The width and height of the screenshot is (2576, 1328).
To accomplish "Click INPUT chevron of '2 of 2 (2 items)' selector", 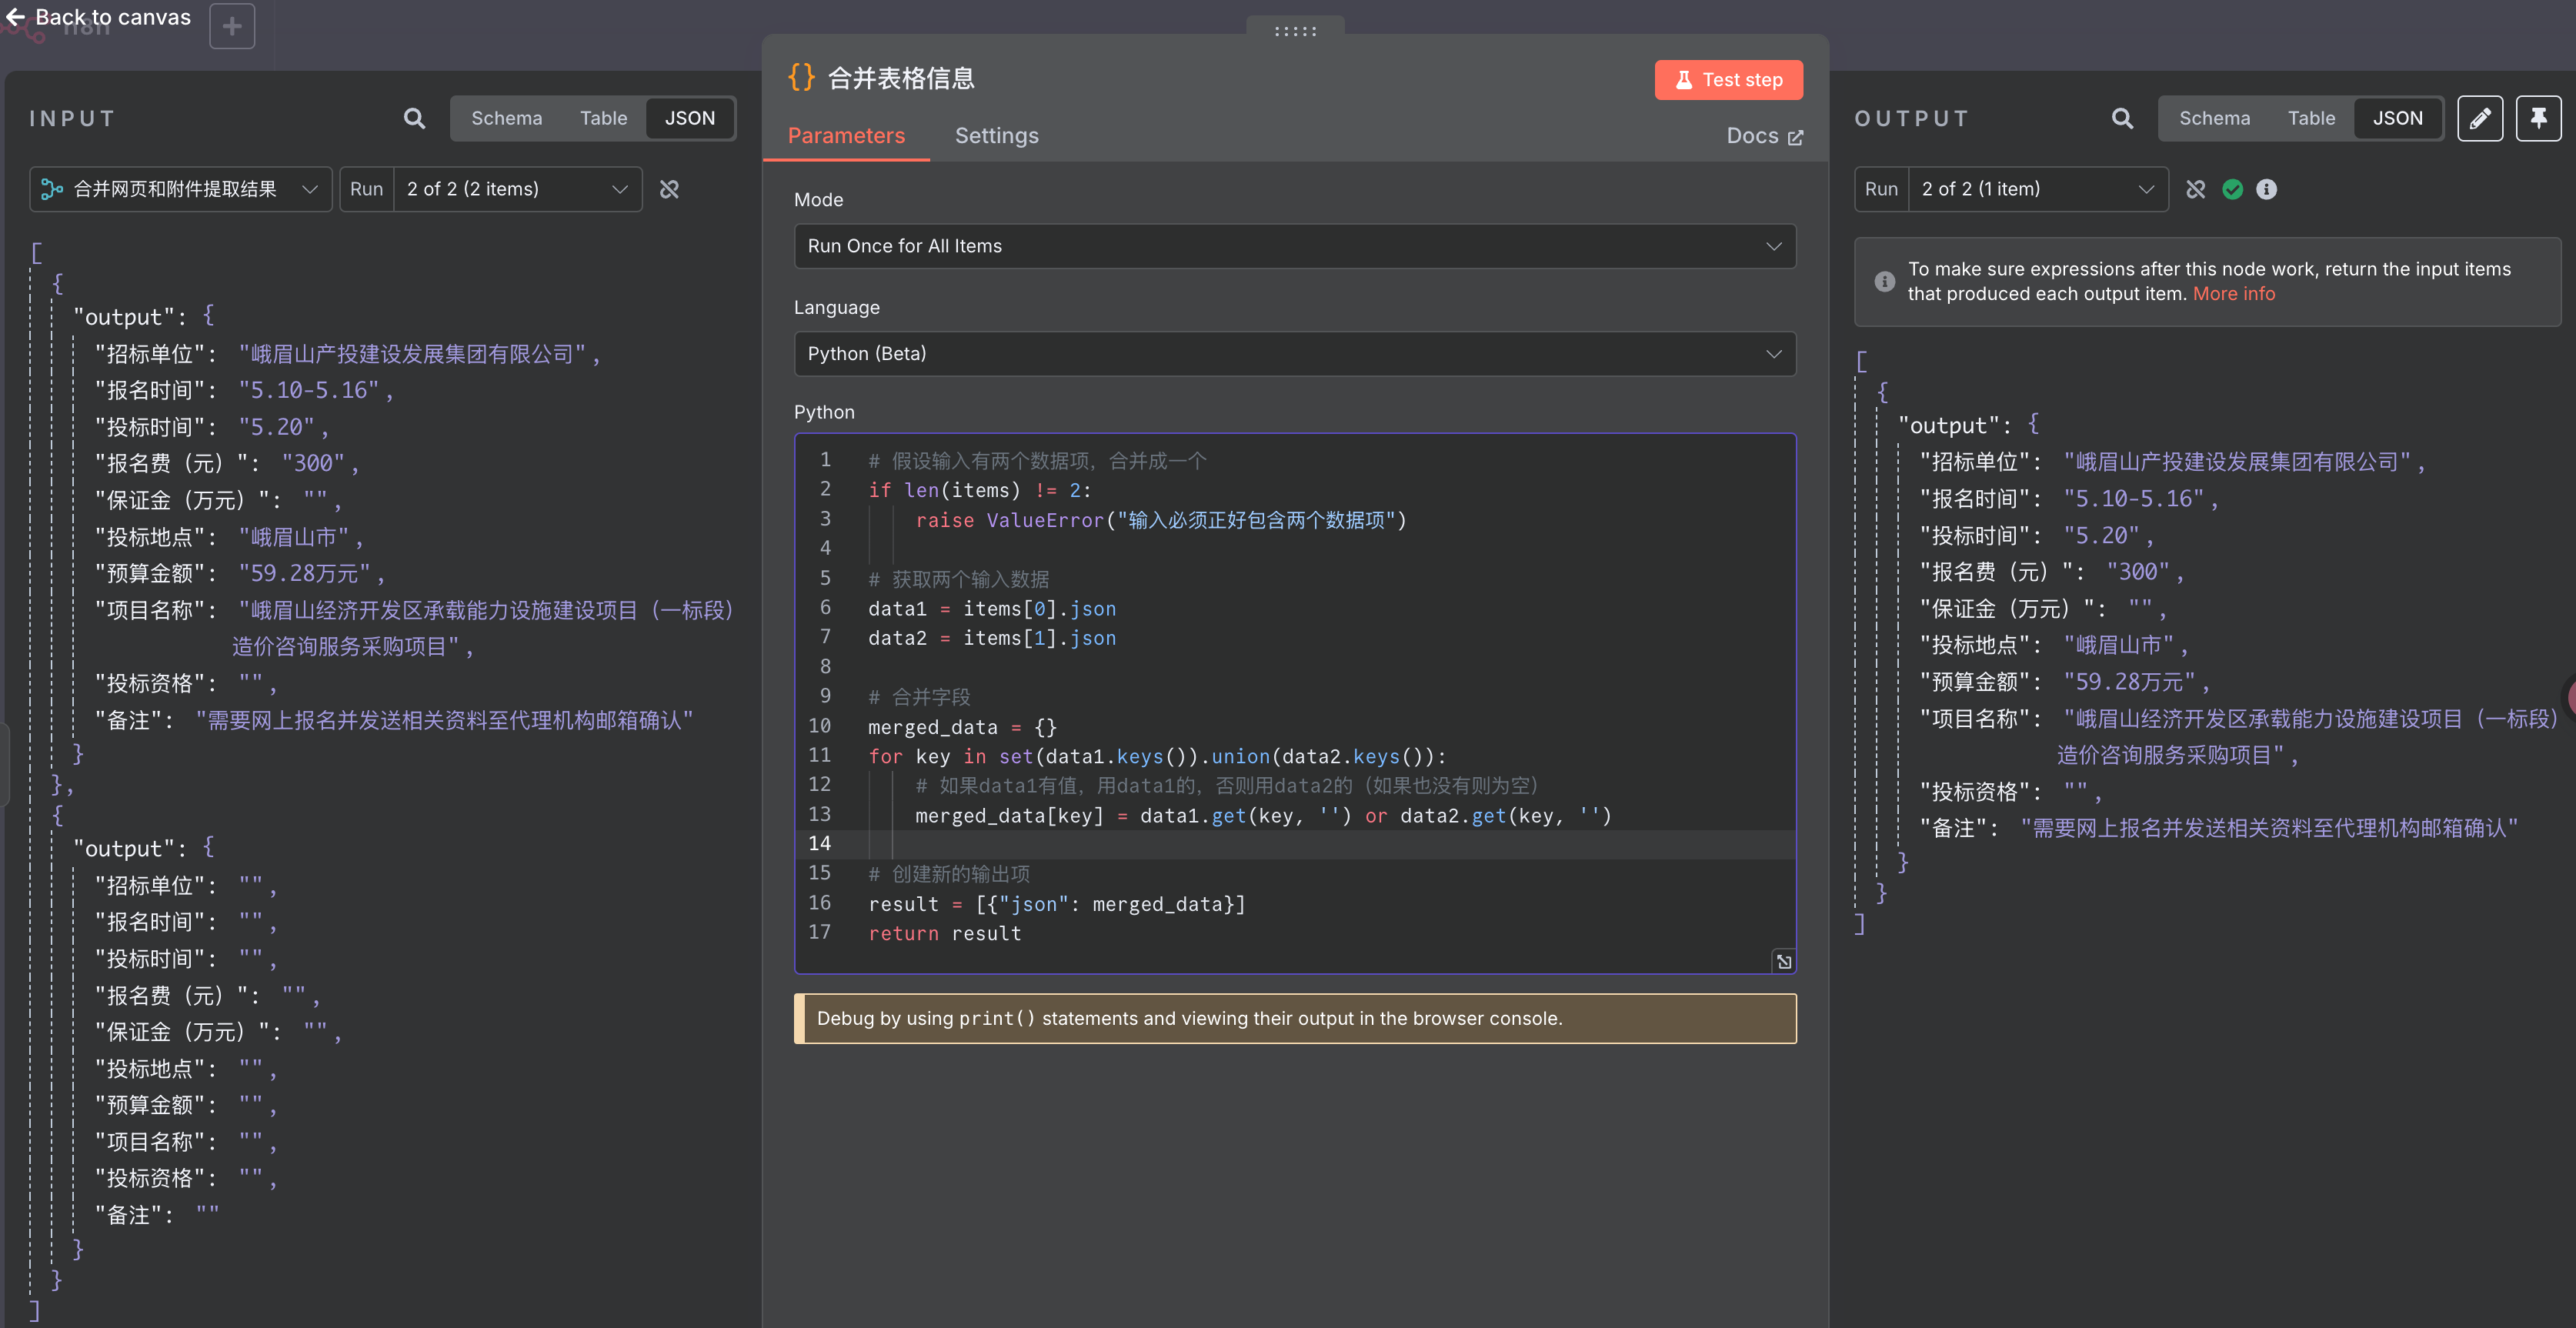I will coord(619,189).
